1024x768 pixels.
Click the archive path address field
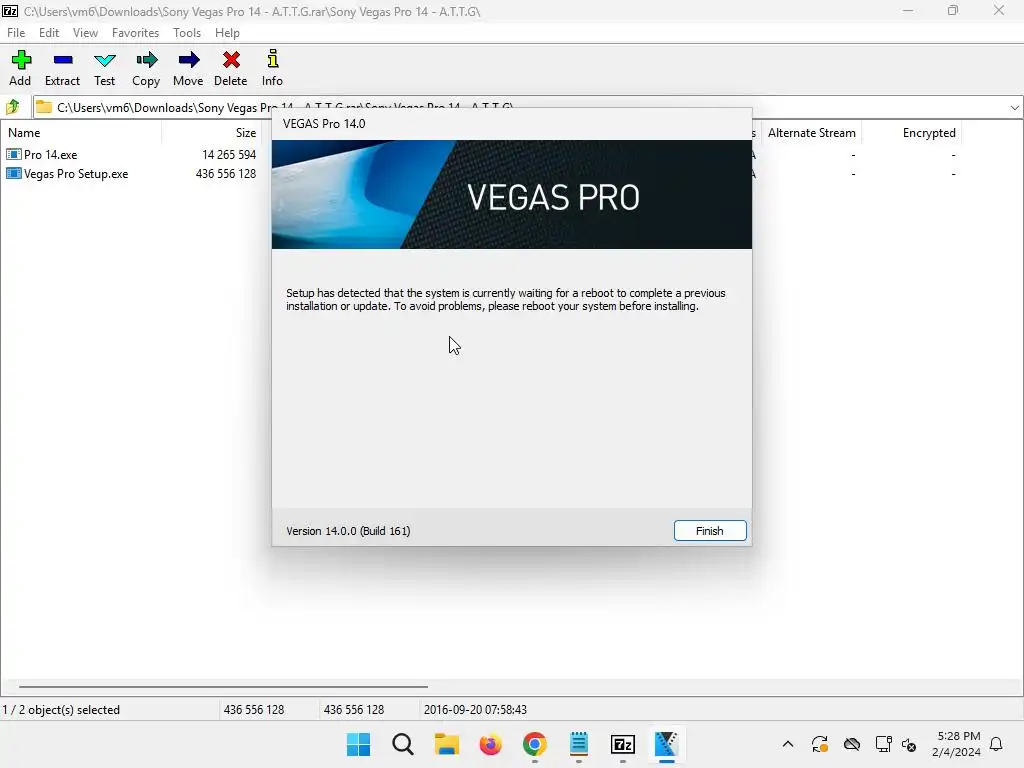(x=520, y=107)
